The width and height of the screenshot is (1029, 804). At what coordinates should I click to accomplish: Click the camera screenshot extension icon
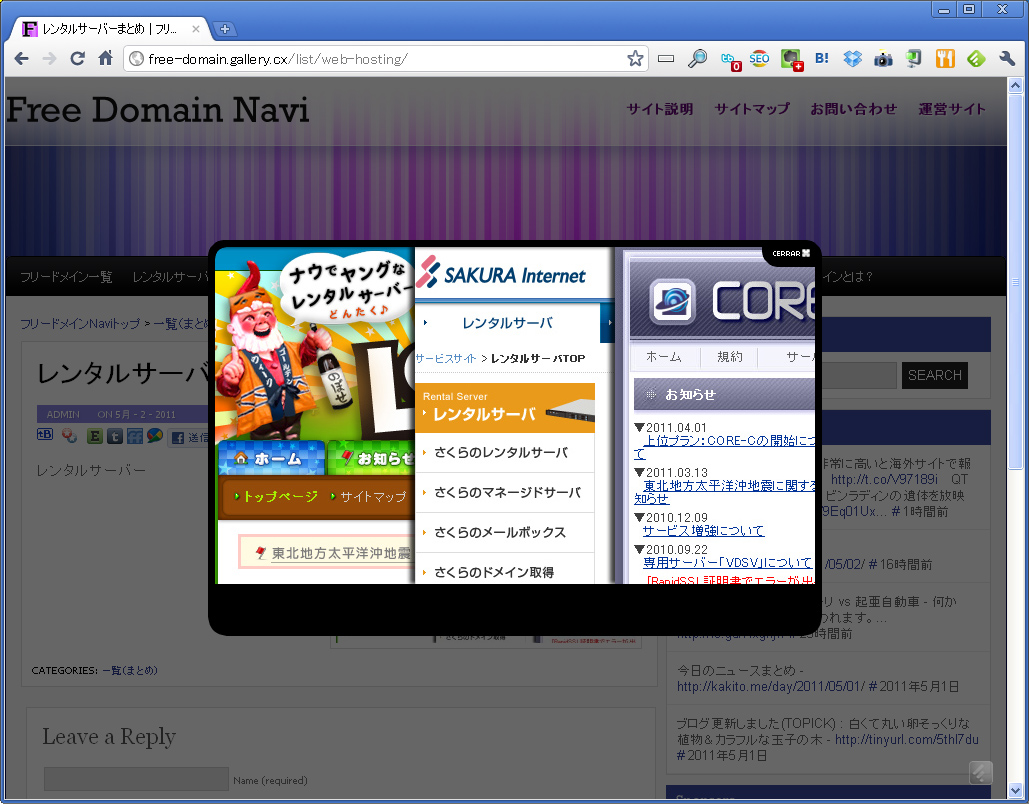[x=883, y=59]
